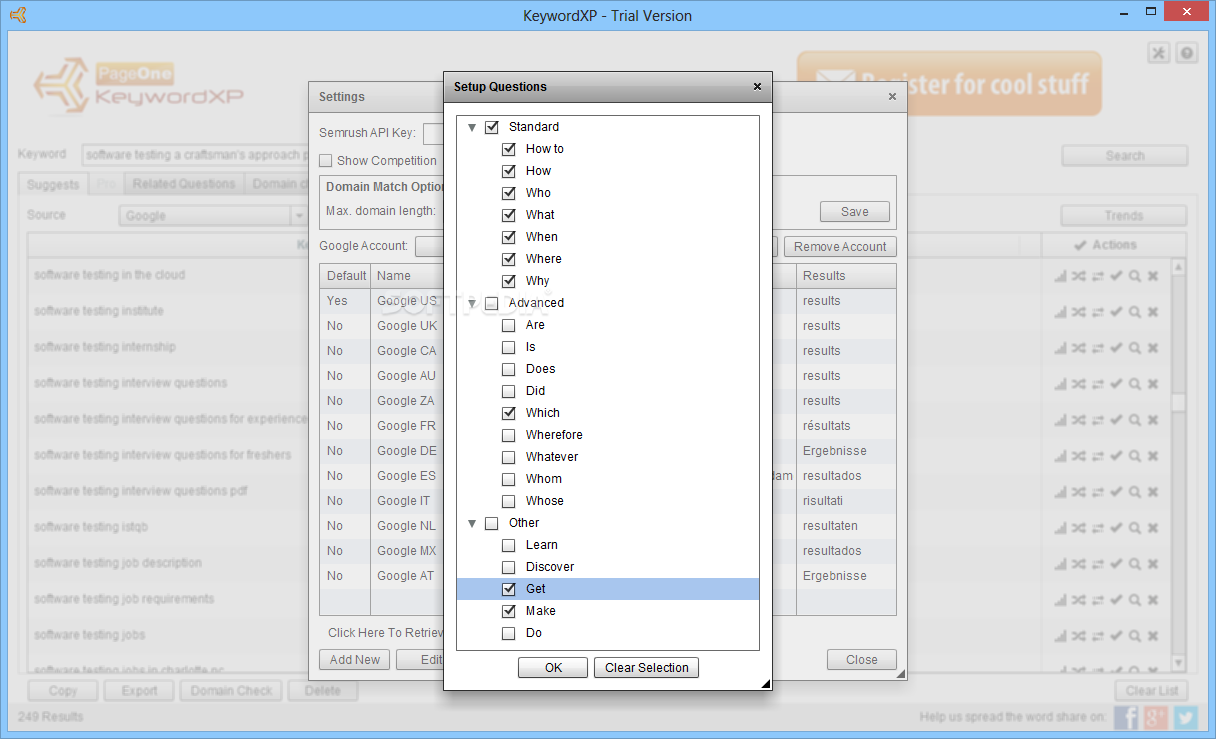This screenshot has height=739, width=1216.
Task: Click swap arrows icon for 'interview questions for freshers'
Action: [1098, 456]
